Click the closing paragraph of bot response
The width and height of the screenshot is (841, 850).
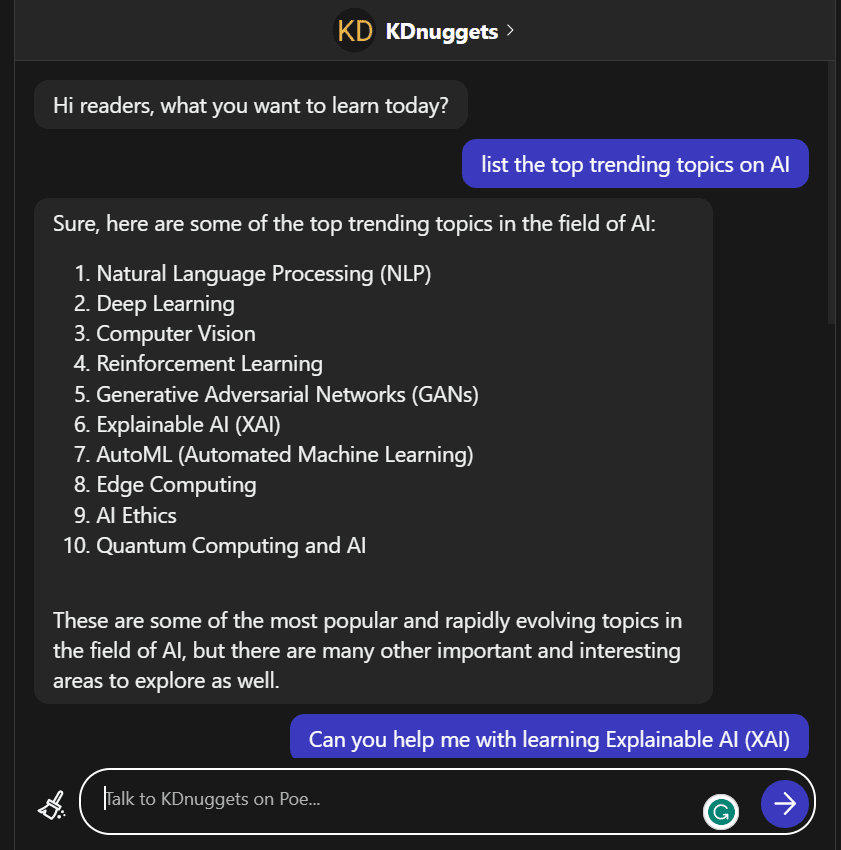367,651
